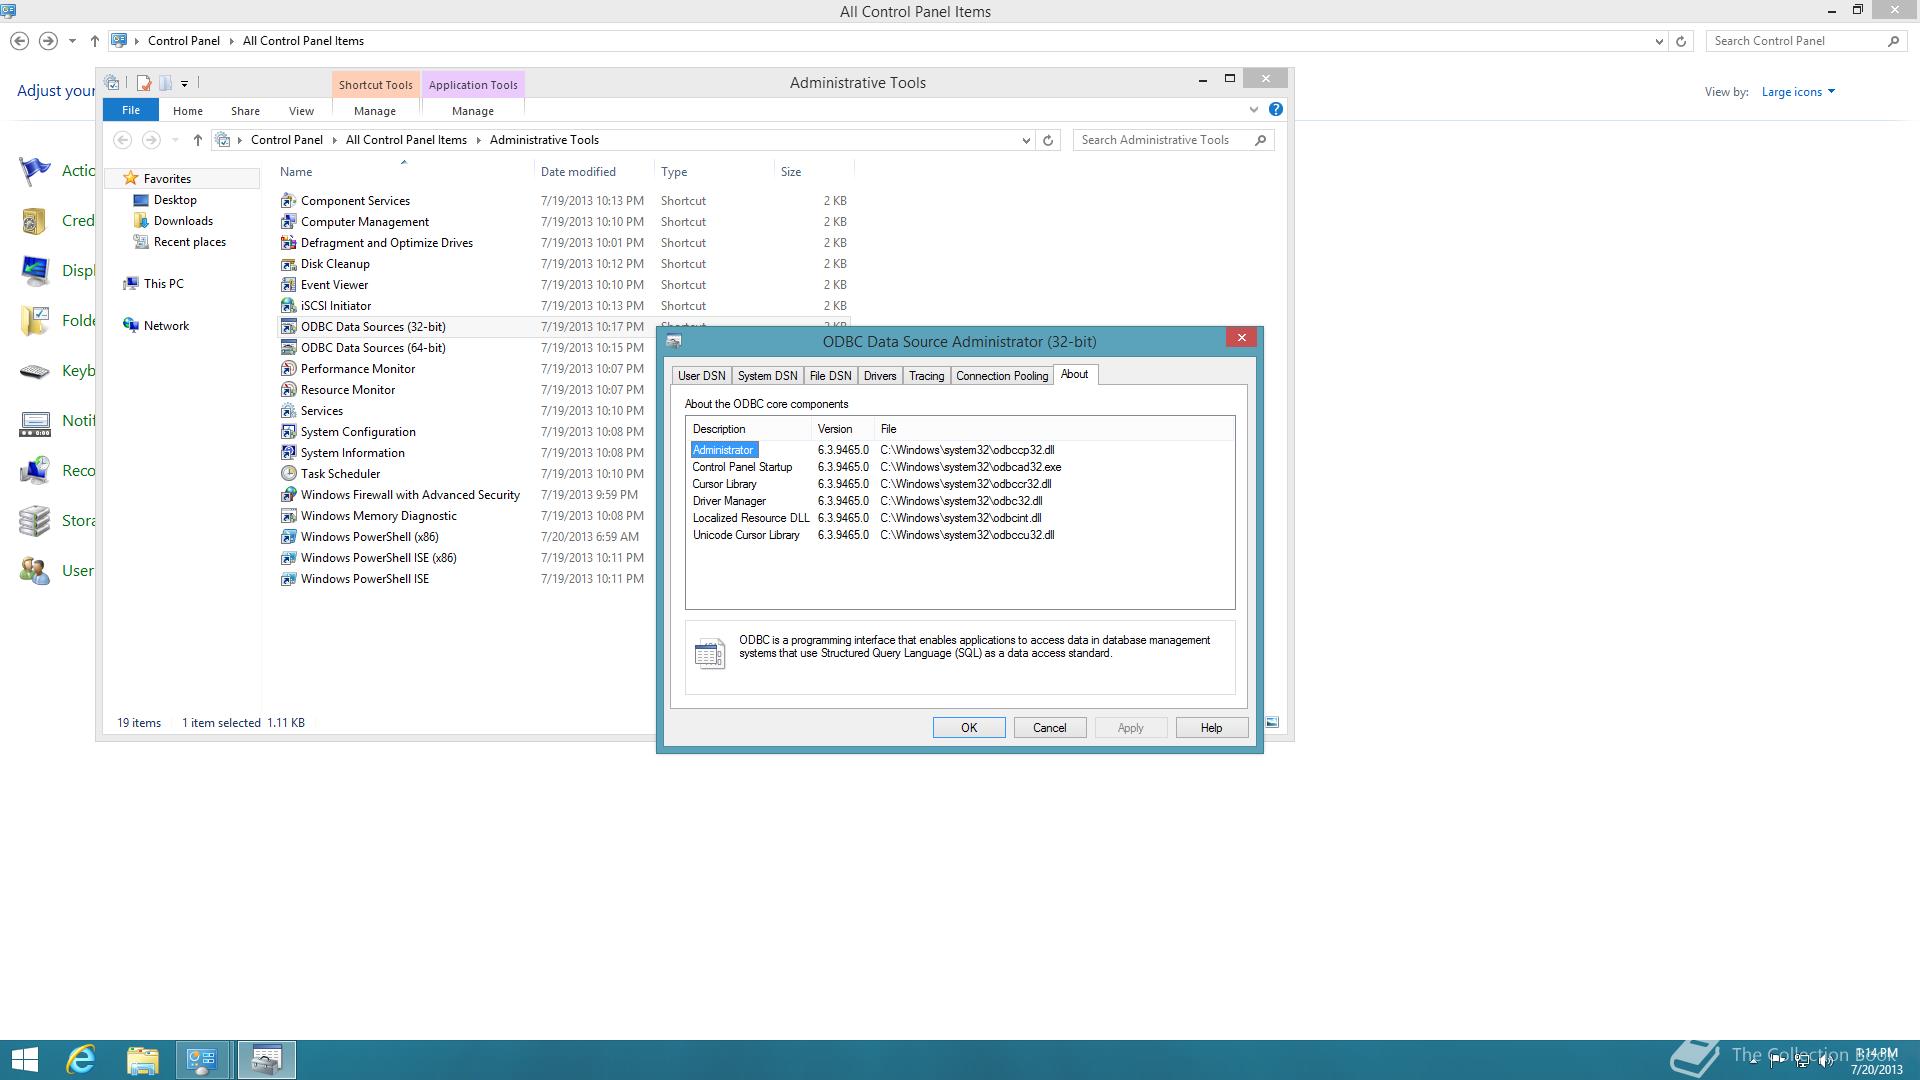Viewport: 1920px width, 1080px height.
Task: Click the Windows PowerShell ISE icon
Action: click(288, 579)
